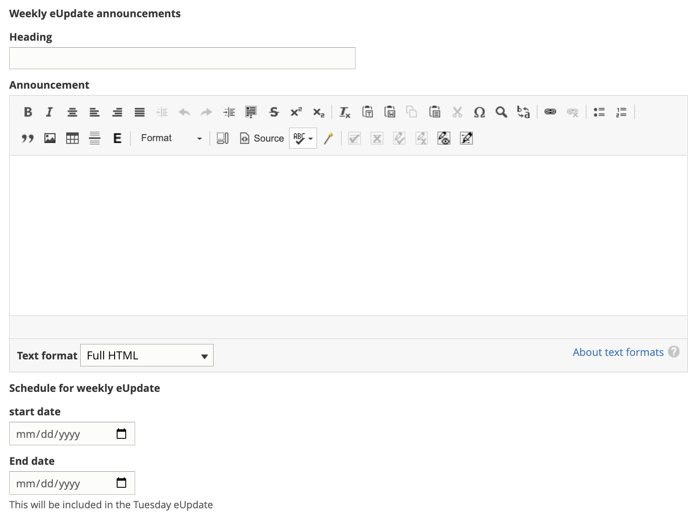Click the paste as plain text icon
This screenshot has height=514, width=700.
(x=367, y=112)
